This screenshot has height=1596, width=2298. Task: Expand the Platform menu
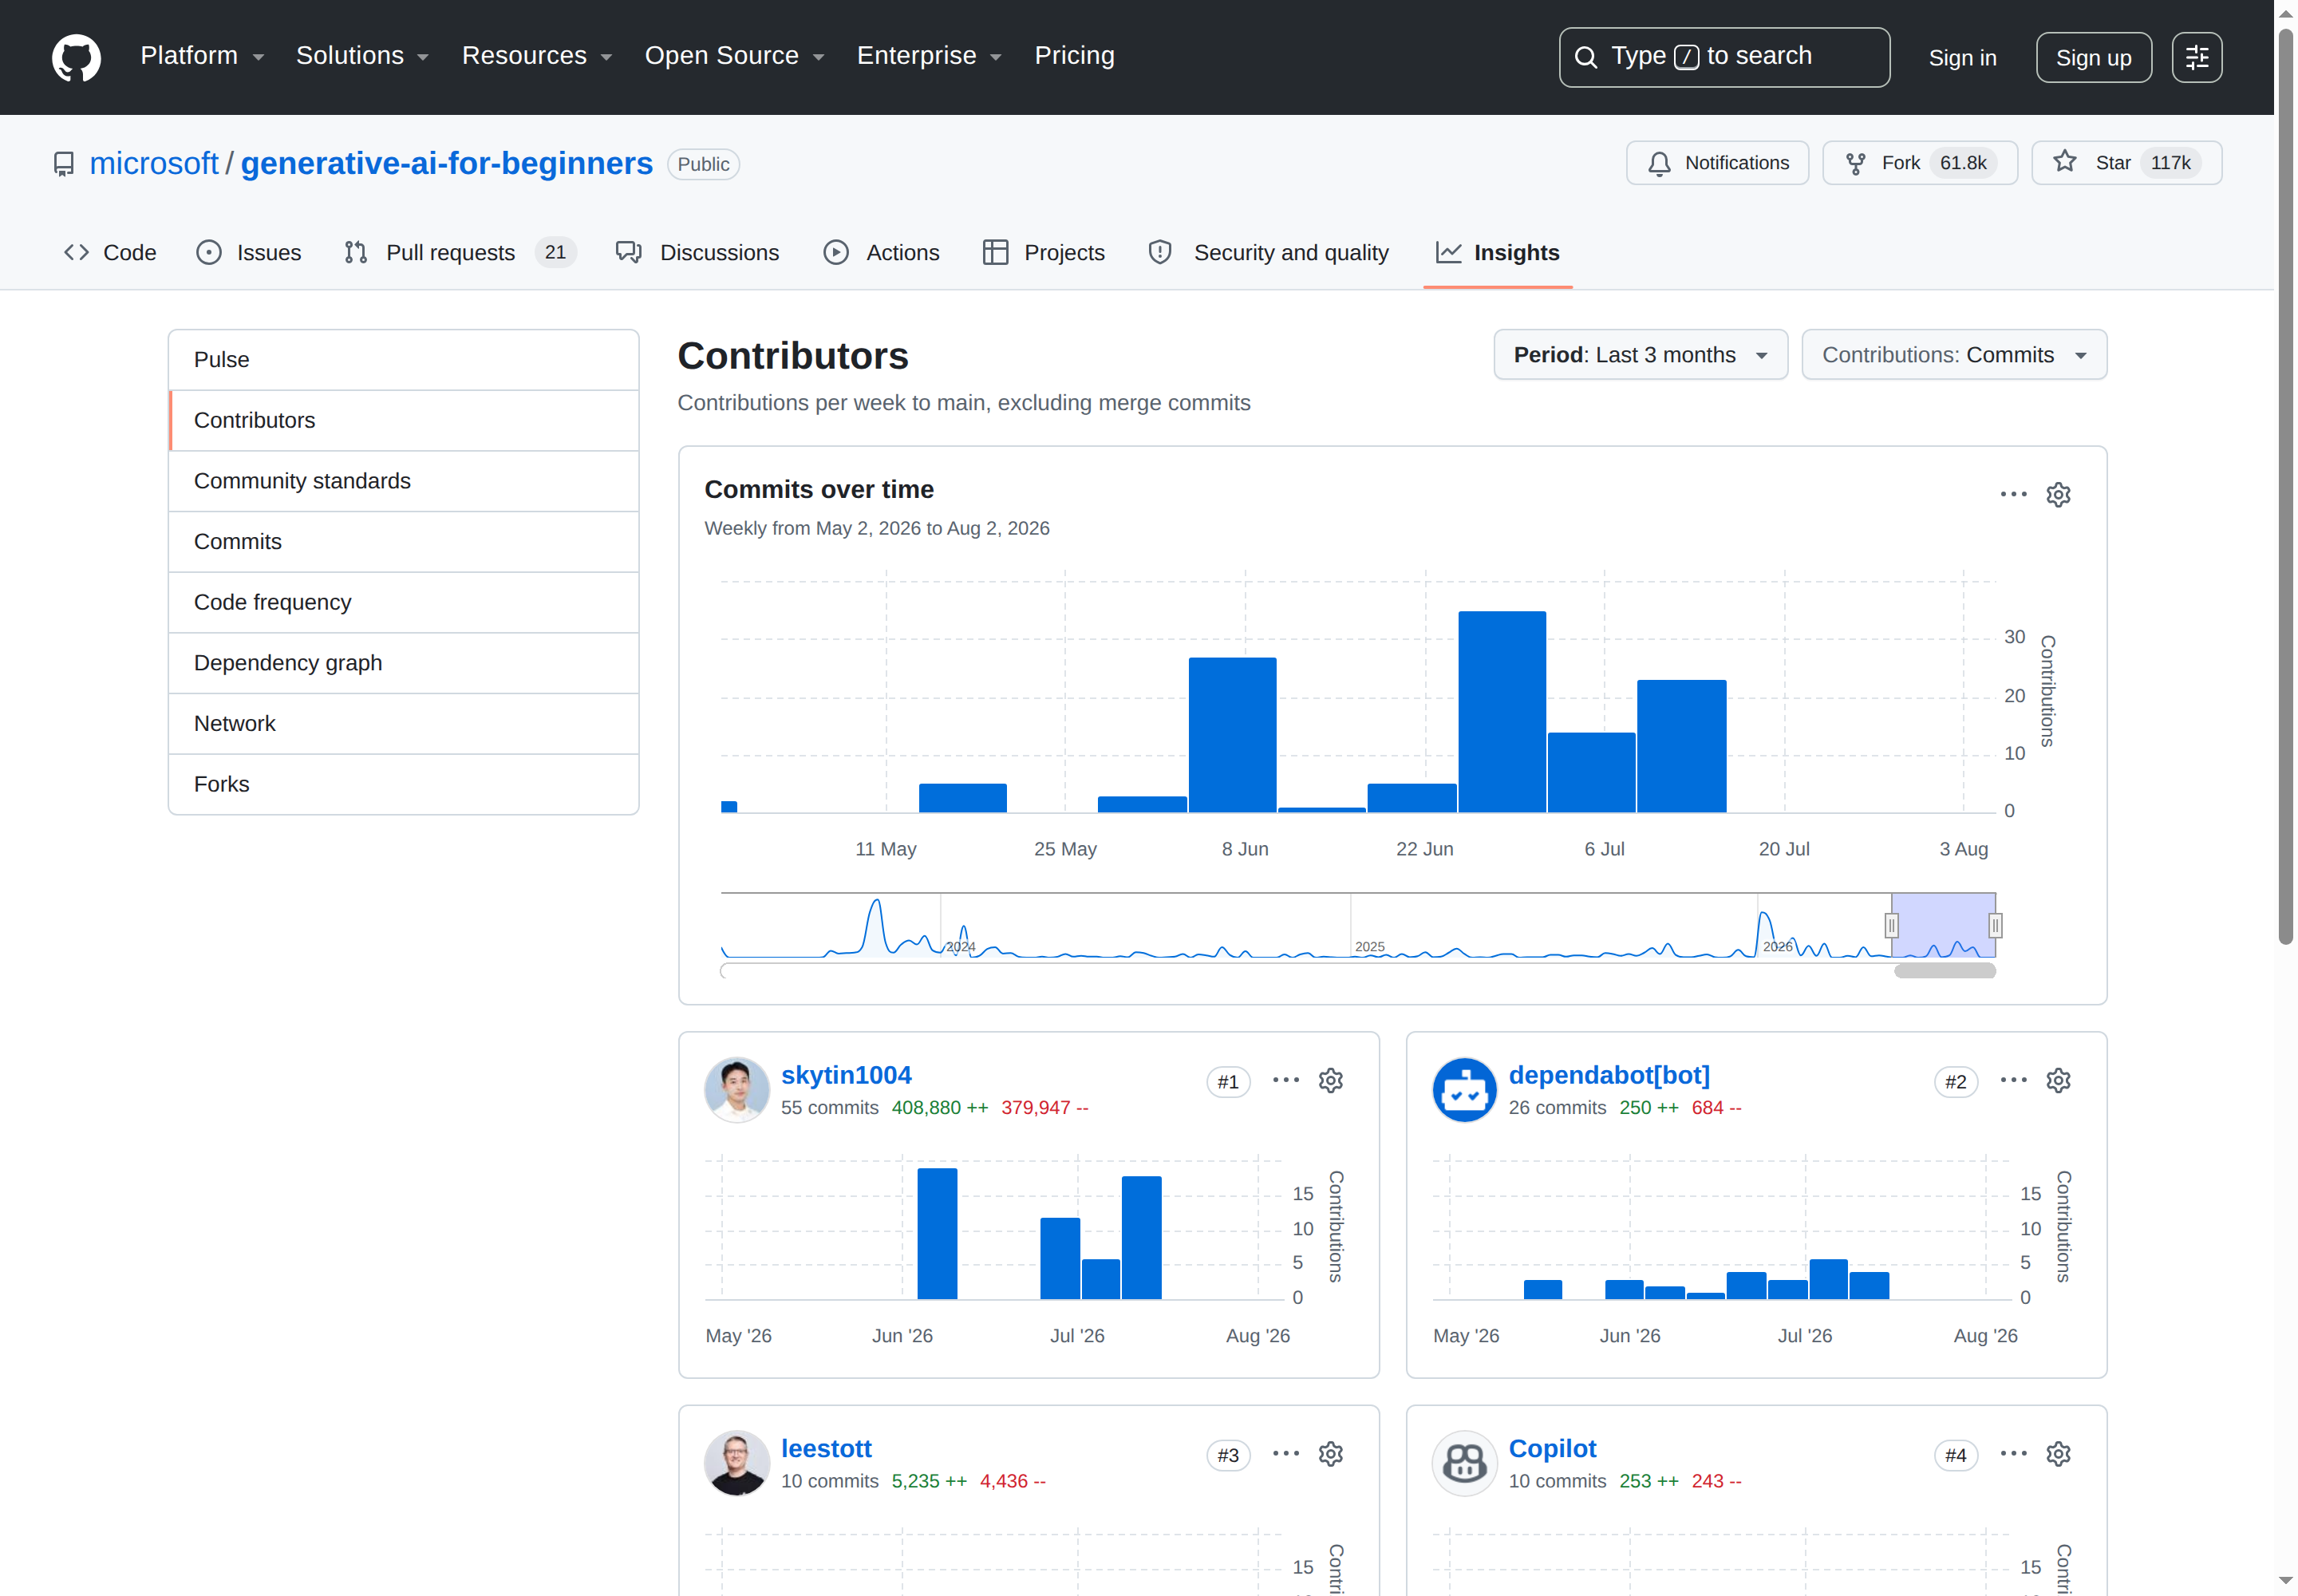[x=202, y=56]
